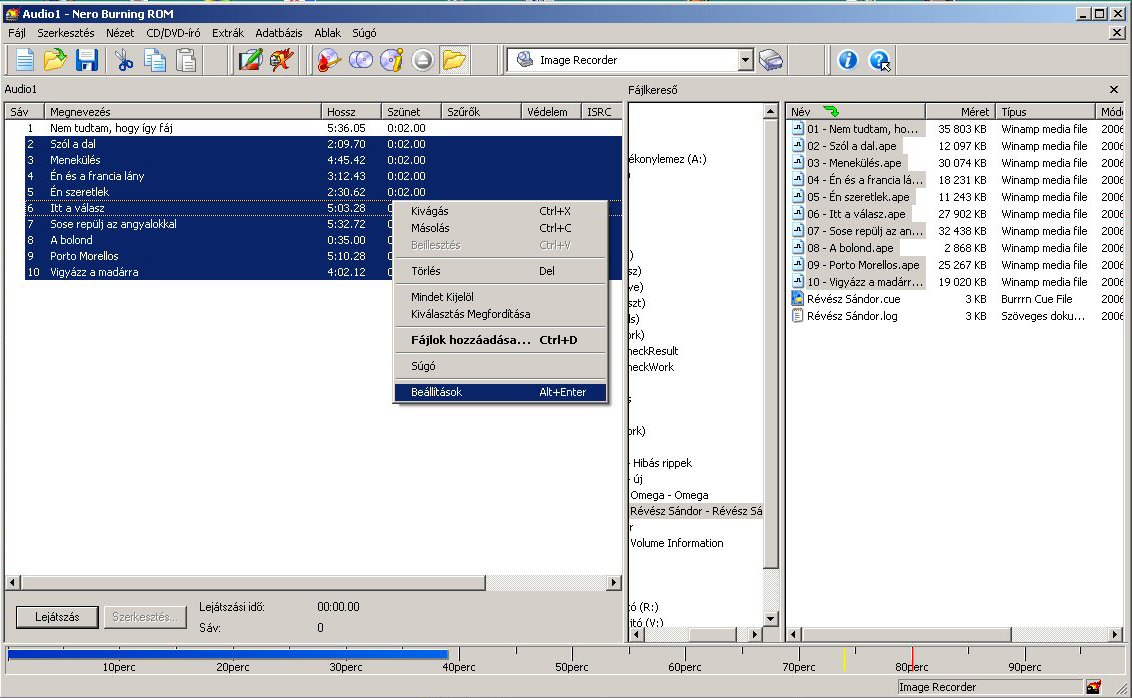The image size is (1132, 698).
Task: Select the Révész Sándor.cue file
Action: (x=853, y=299)
